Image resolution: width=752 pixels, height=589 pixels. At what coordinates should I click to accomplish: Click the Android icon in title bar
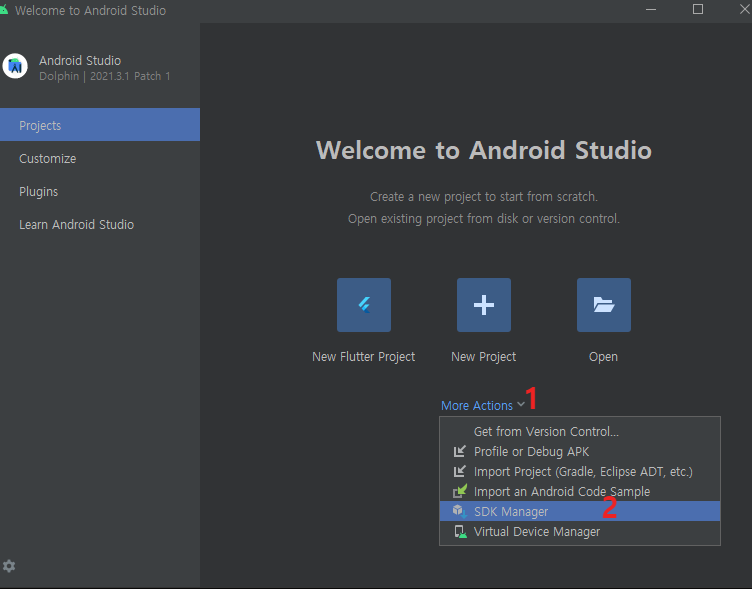click(x=4, y=10)
